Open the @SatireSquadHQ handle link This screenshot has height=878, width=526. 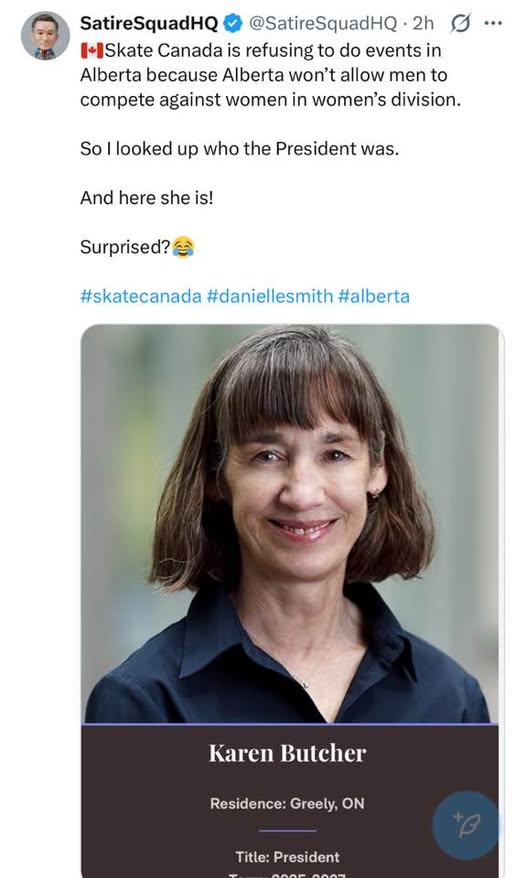(322, 23)
